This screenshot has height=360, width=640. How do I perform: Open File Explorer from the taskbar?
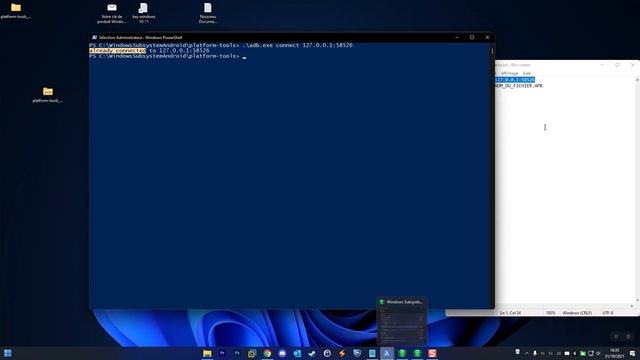(207, 353)
